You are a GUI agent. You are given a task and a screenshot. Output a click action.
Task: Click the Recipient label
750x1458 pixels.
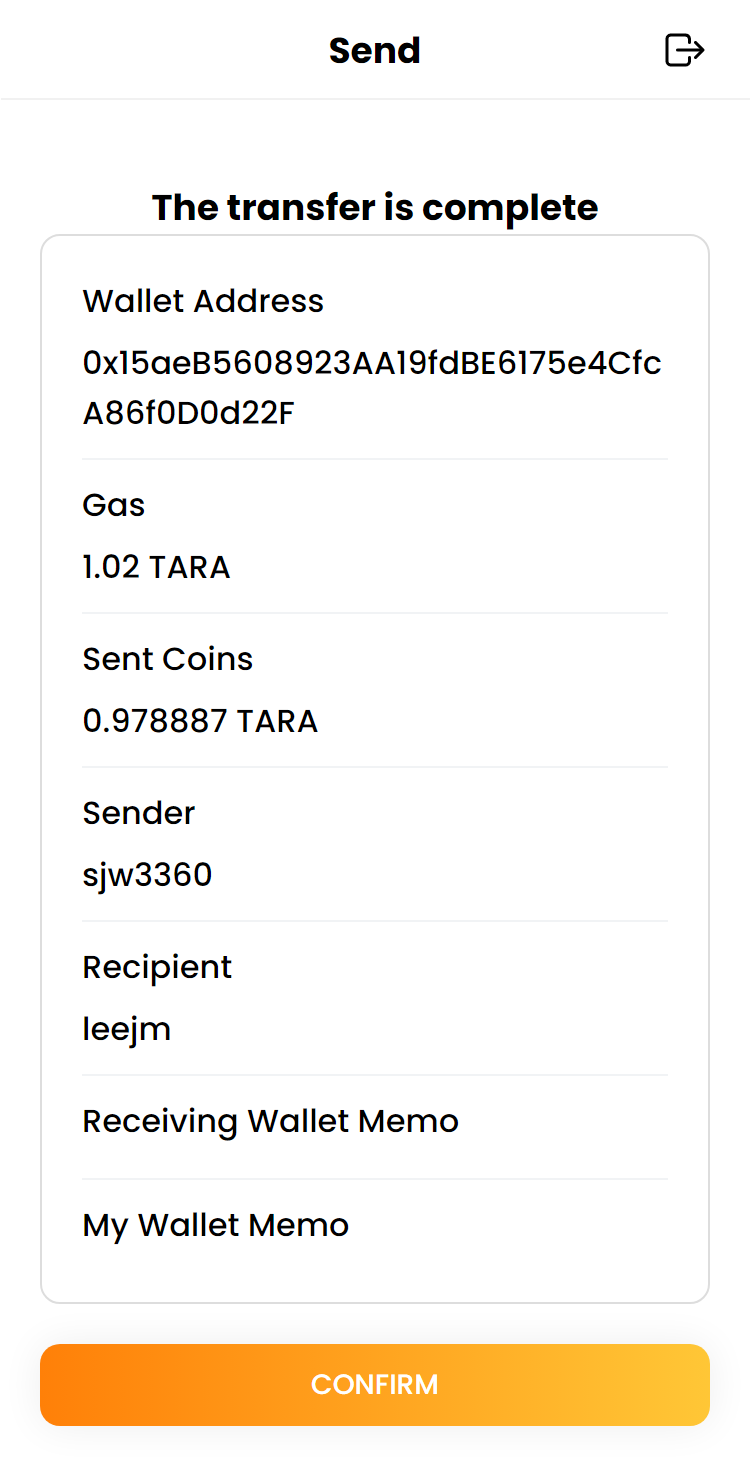(157, 967)
